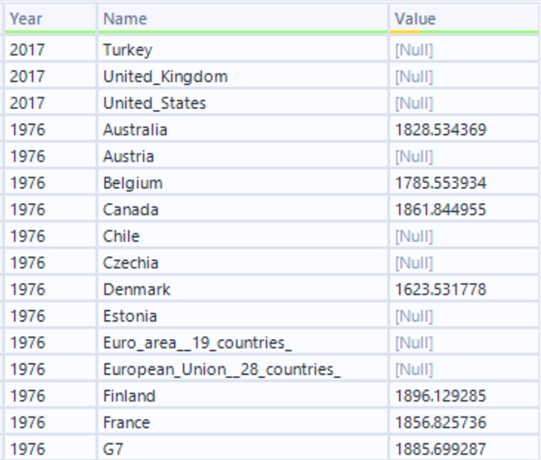Click the Turkey name cell
The height and width of the screenshot is (460, 541).
tap(243, 50)
